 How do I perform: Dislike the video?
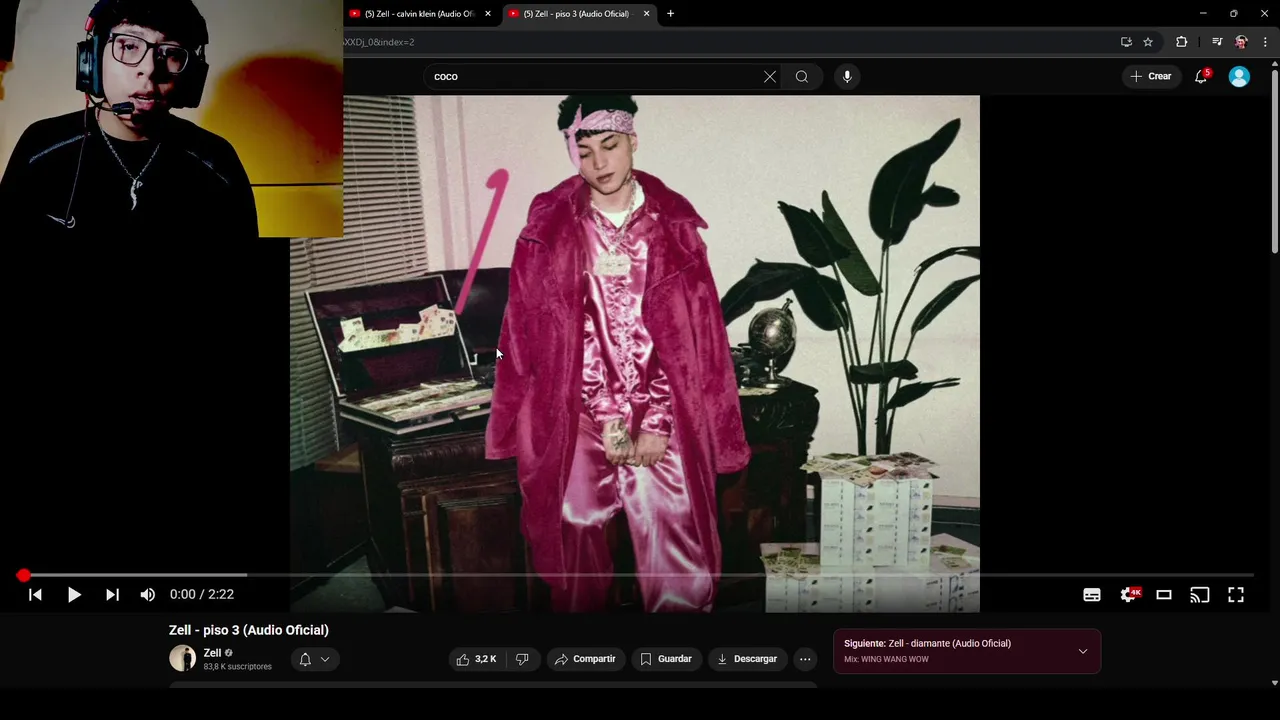[522, 659]
